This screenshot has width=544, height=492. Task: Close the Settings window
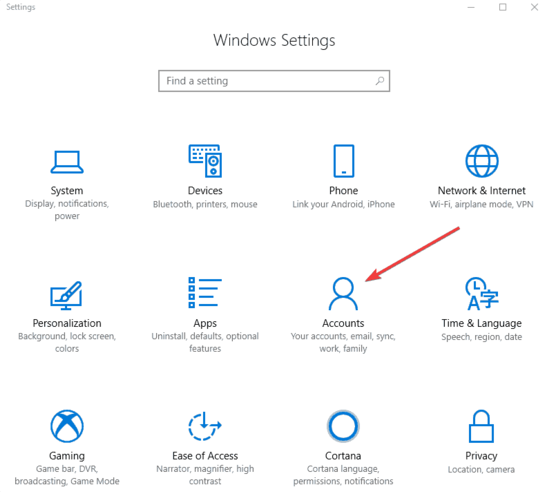[534, 7]
